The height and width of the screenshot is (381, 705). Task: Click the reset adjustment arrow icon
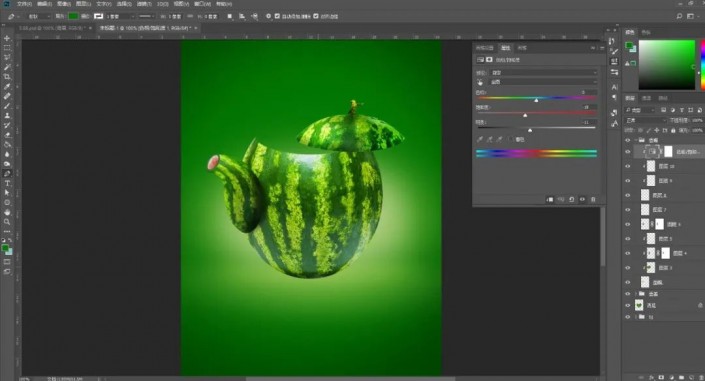point(571,199)
